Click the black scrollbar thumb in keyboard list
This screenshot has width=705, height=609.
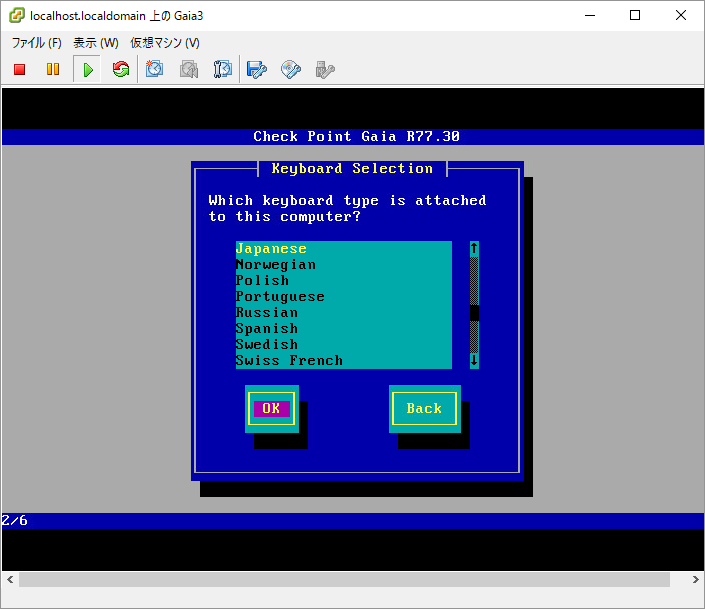pos(474,313)
